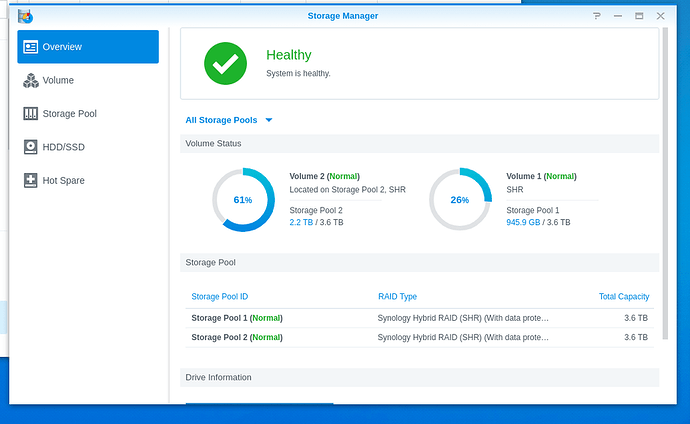Image resolution: width=690 pixels, height=424 pixels.
Task: Click the HDD/SSD drive icon
Action: point(30,147)
